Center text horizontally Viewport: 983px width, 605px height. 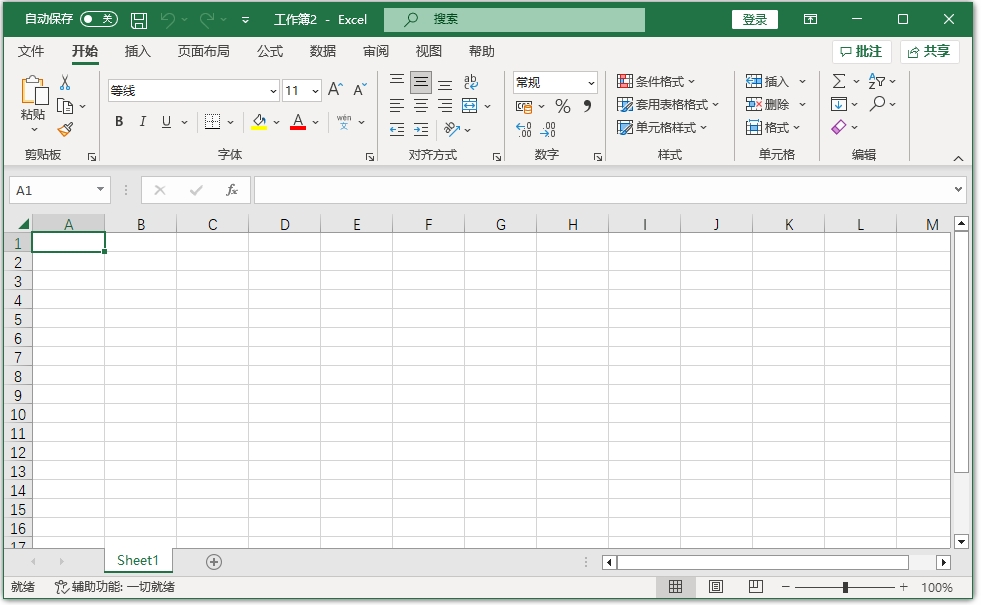[x=421, y=105]
